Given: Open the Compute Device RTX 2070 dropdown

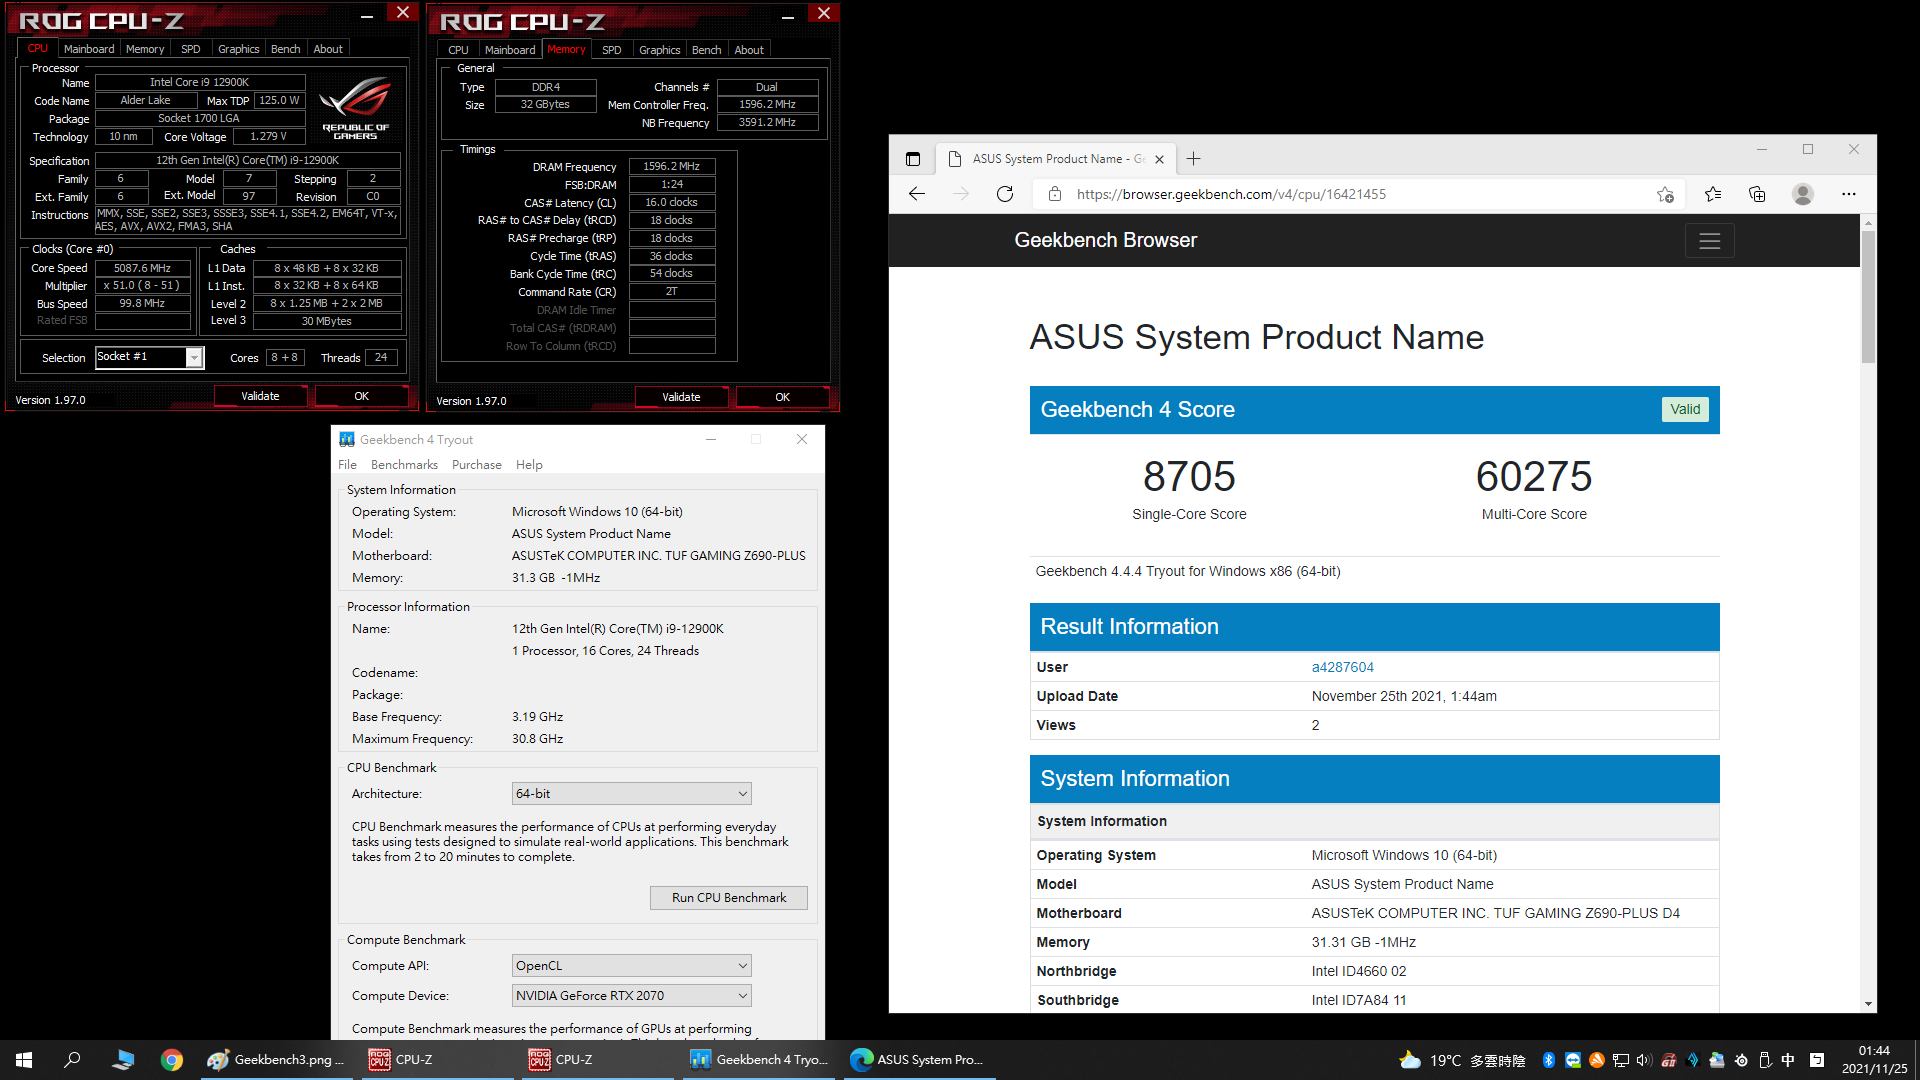Looking at the screenshot, I should 632,996.
